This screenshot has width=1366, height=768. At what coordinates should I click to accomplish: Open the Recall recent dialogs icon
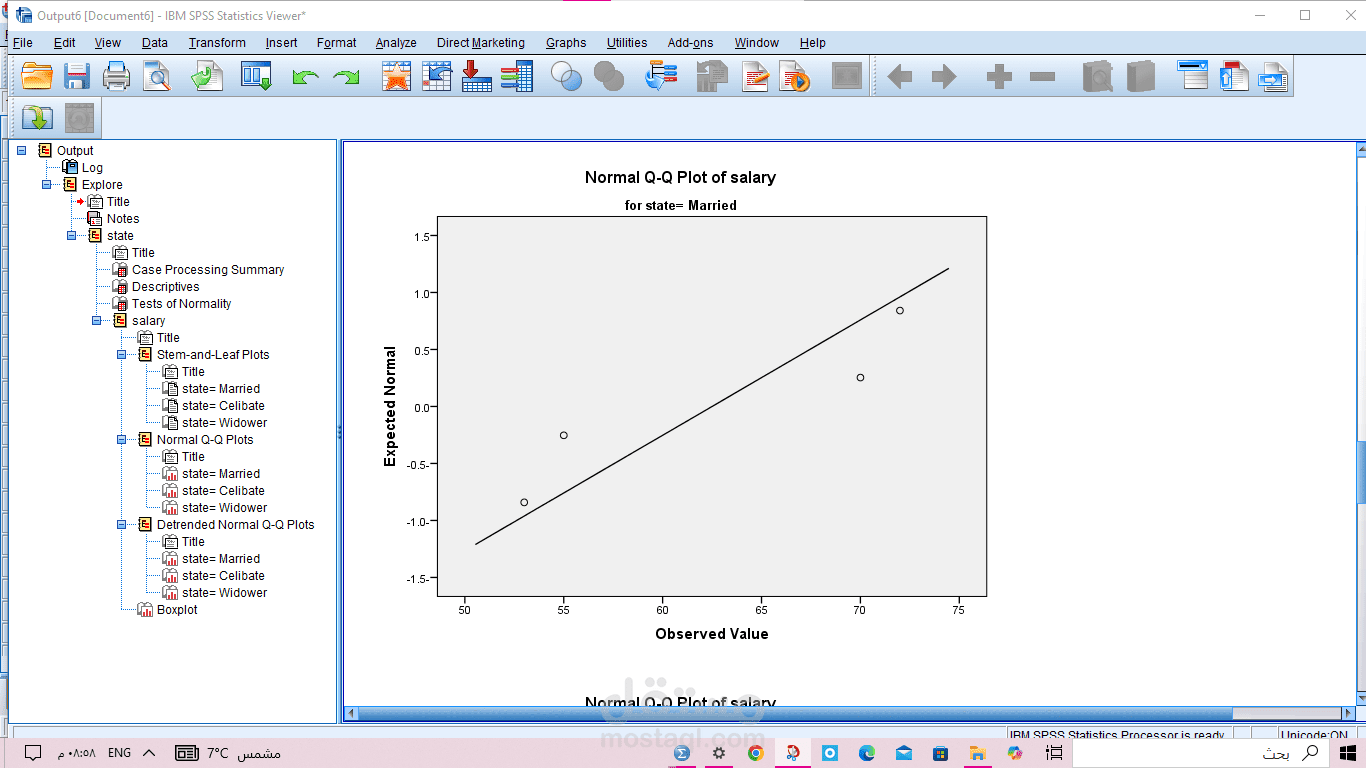click(x=256, y=76)
